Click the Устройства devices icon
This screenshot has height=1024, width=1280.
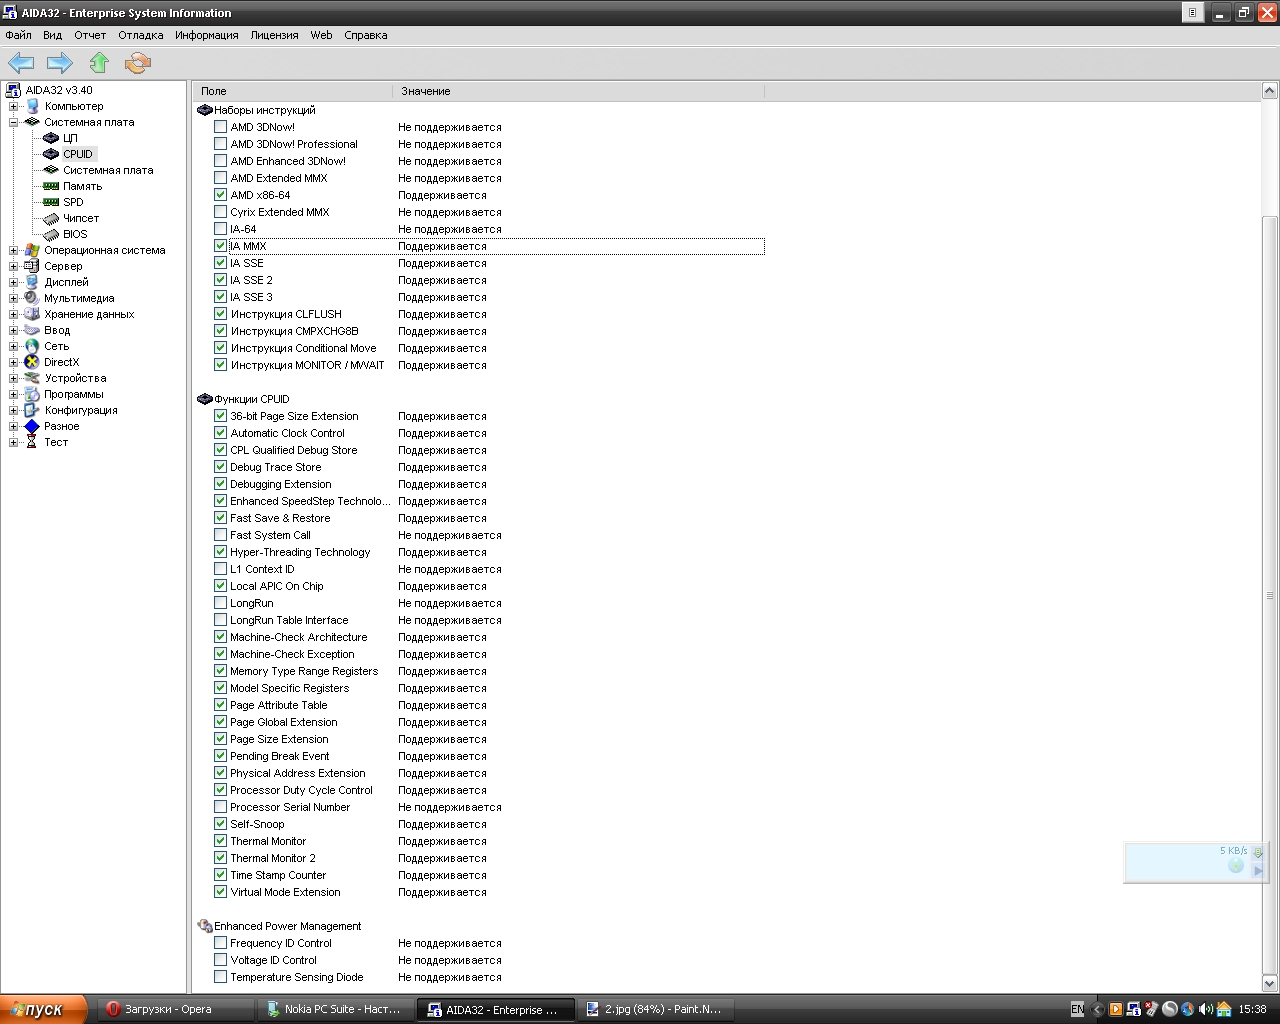[32, 378]
